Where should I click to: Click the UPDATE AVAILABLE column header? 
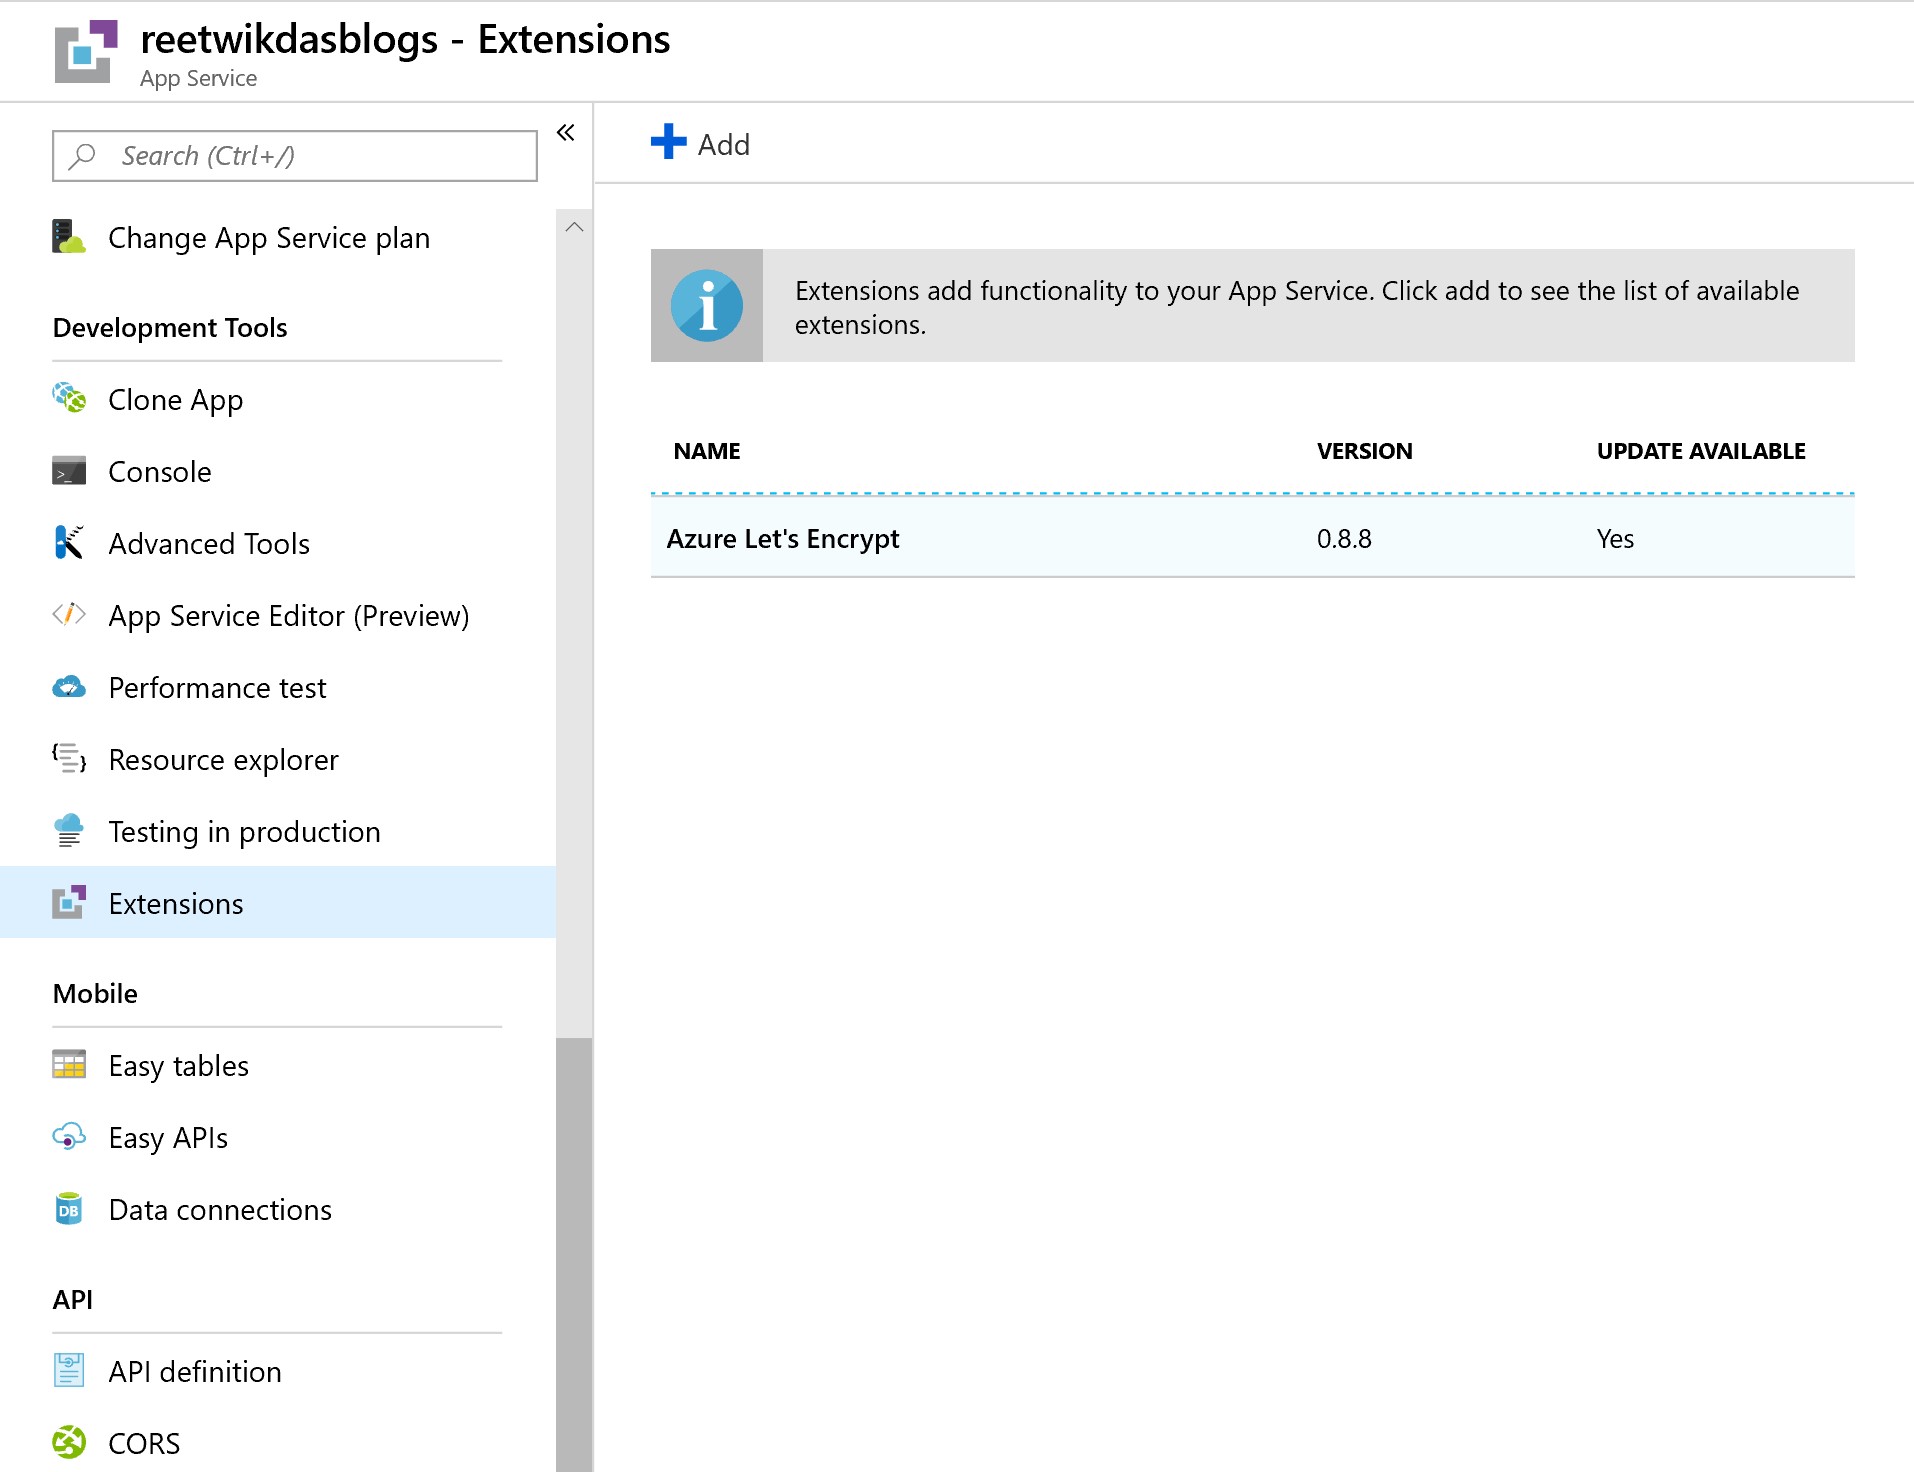(x=1701, y=451)
